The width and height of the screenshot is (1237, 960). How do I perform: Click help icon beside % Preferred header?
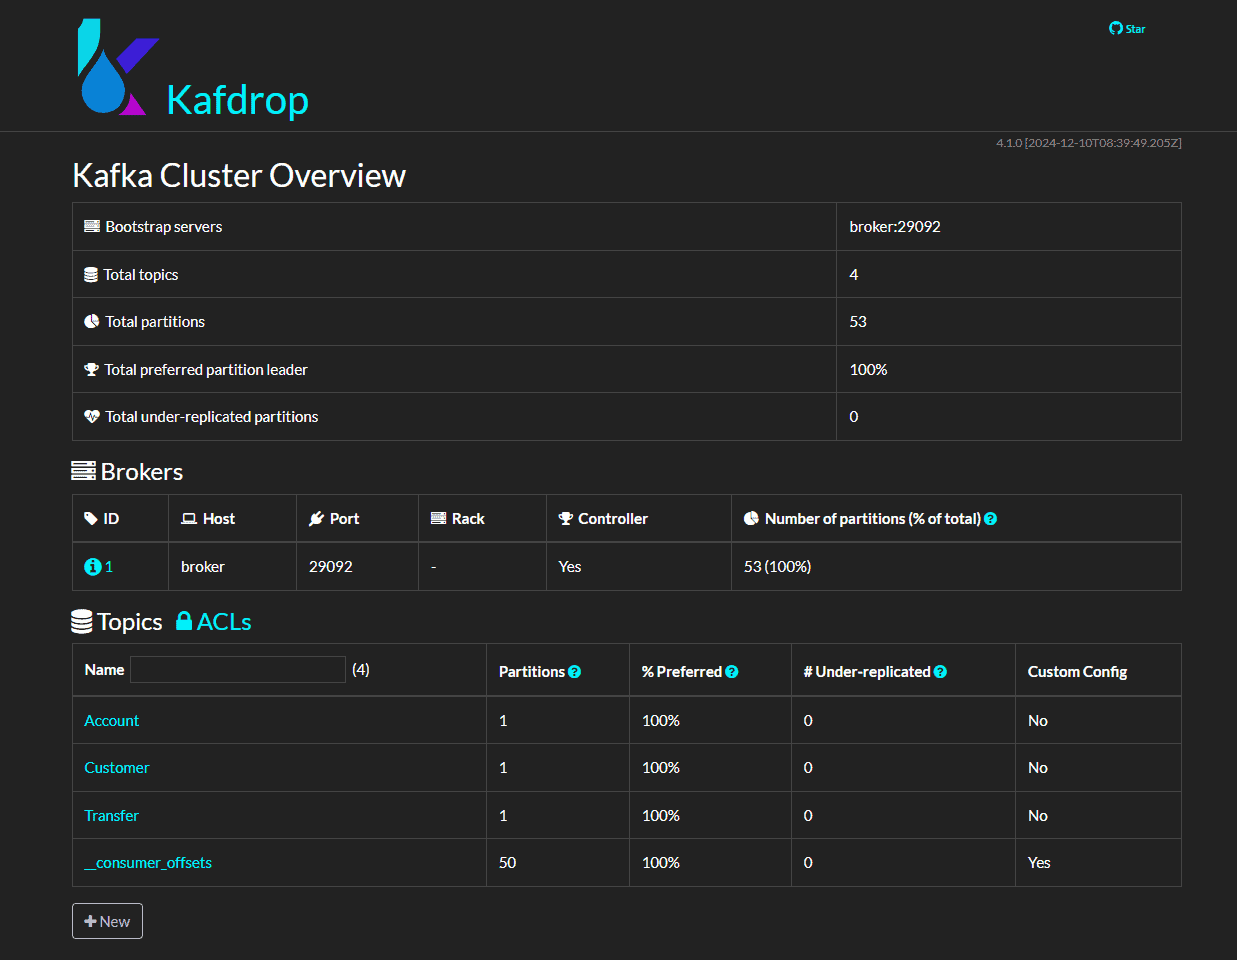point(731,672)
